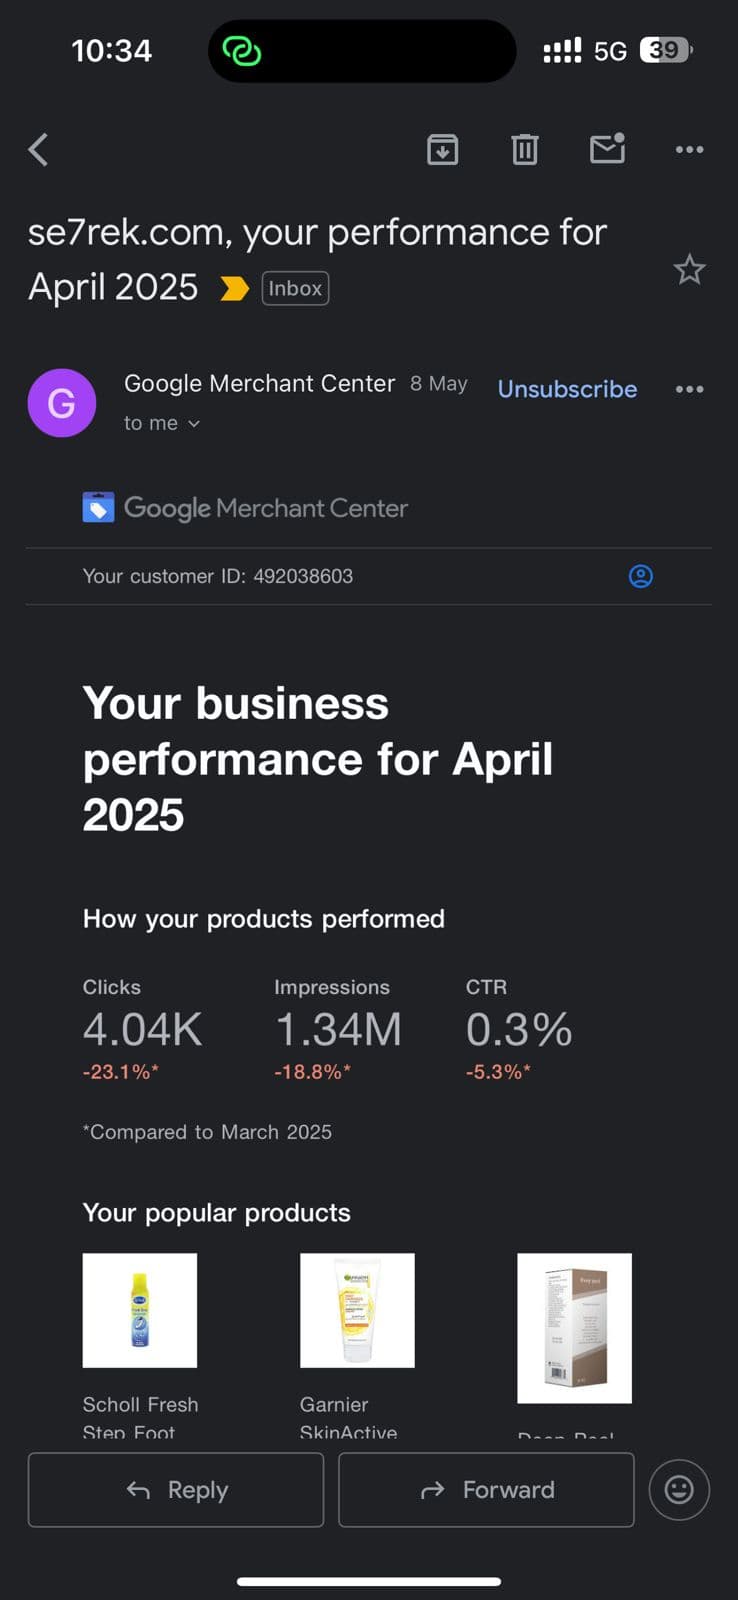Expand recipient details next to "to me"
The image size is (738, 1600).
point(194,424)
